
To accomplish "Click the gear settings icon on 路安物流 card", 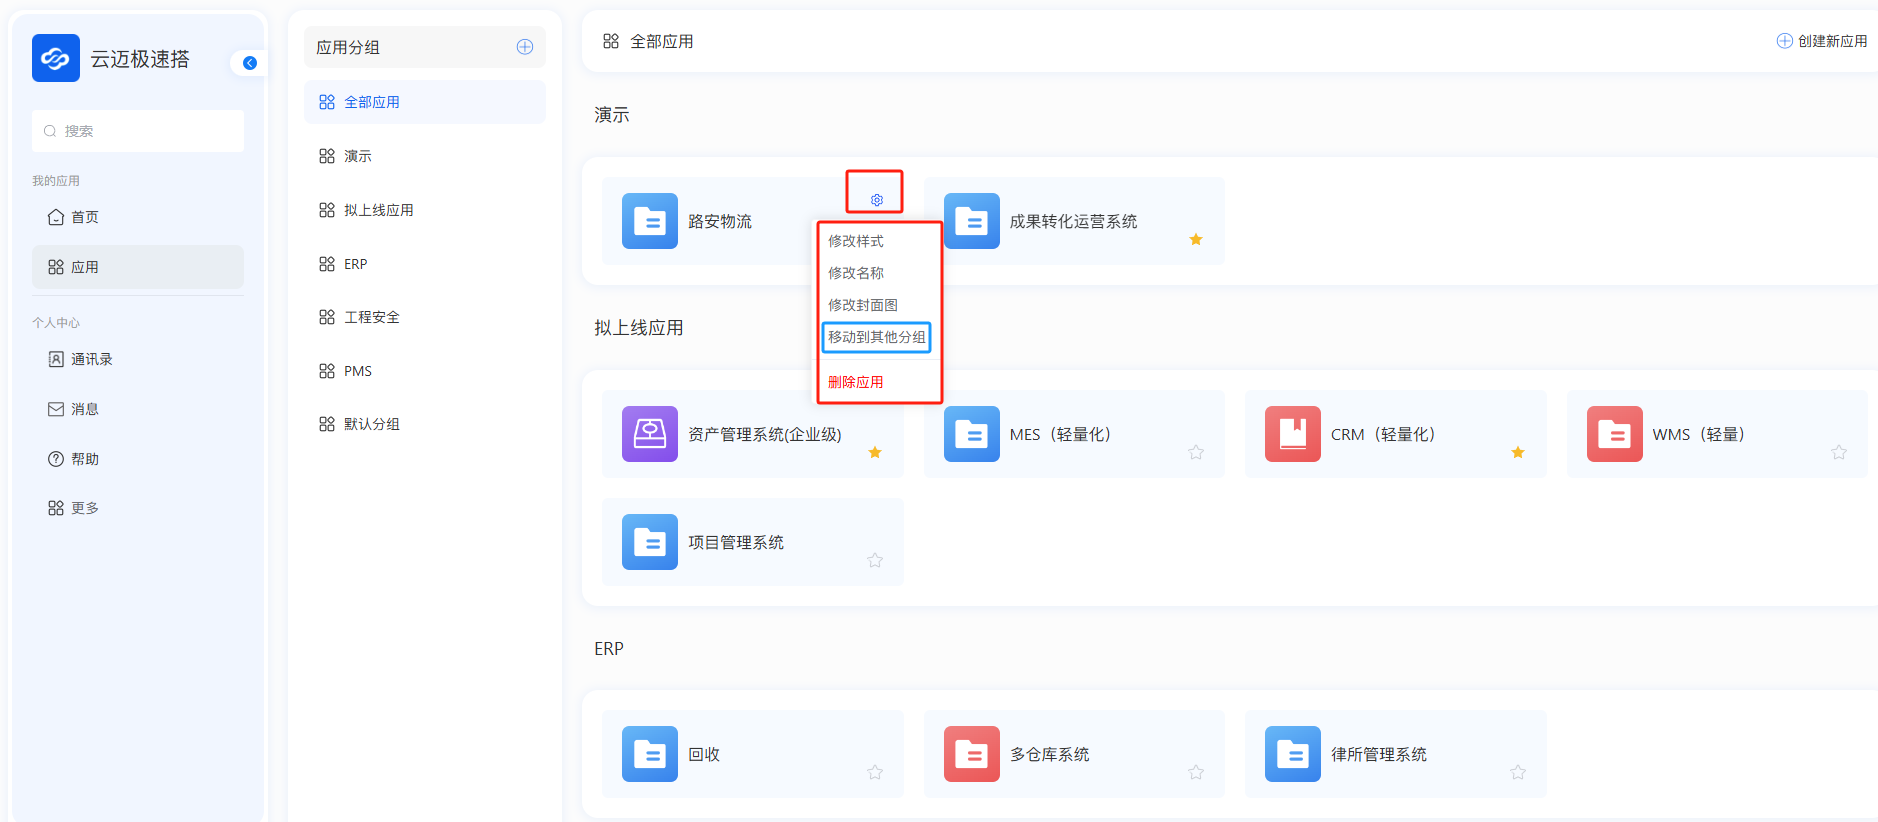I will [x=876, y=200].
